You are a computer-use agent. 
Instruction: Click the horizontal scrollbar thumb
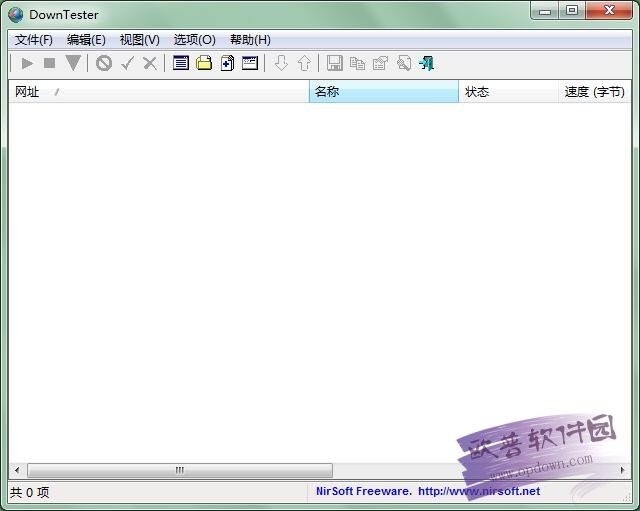click(x=180, y=470)
